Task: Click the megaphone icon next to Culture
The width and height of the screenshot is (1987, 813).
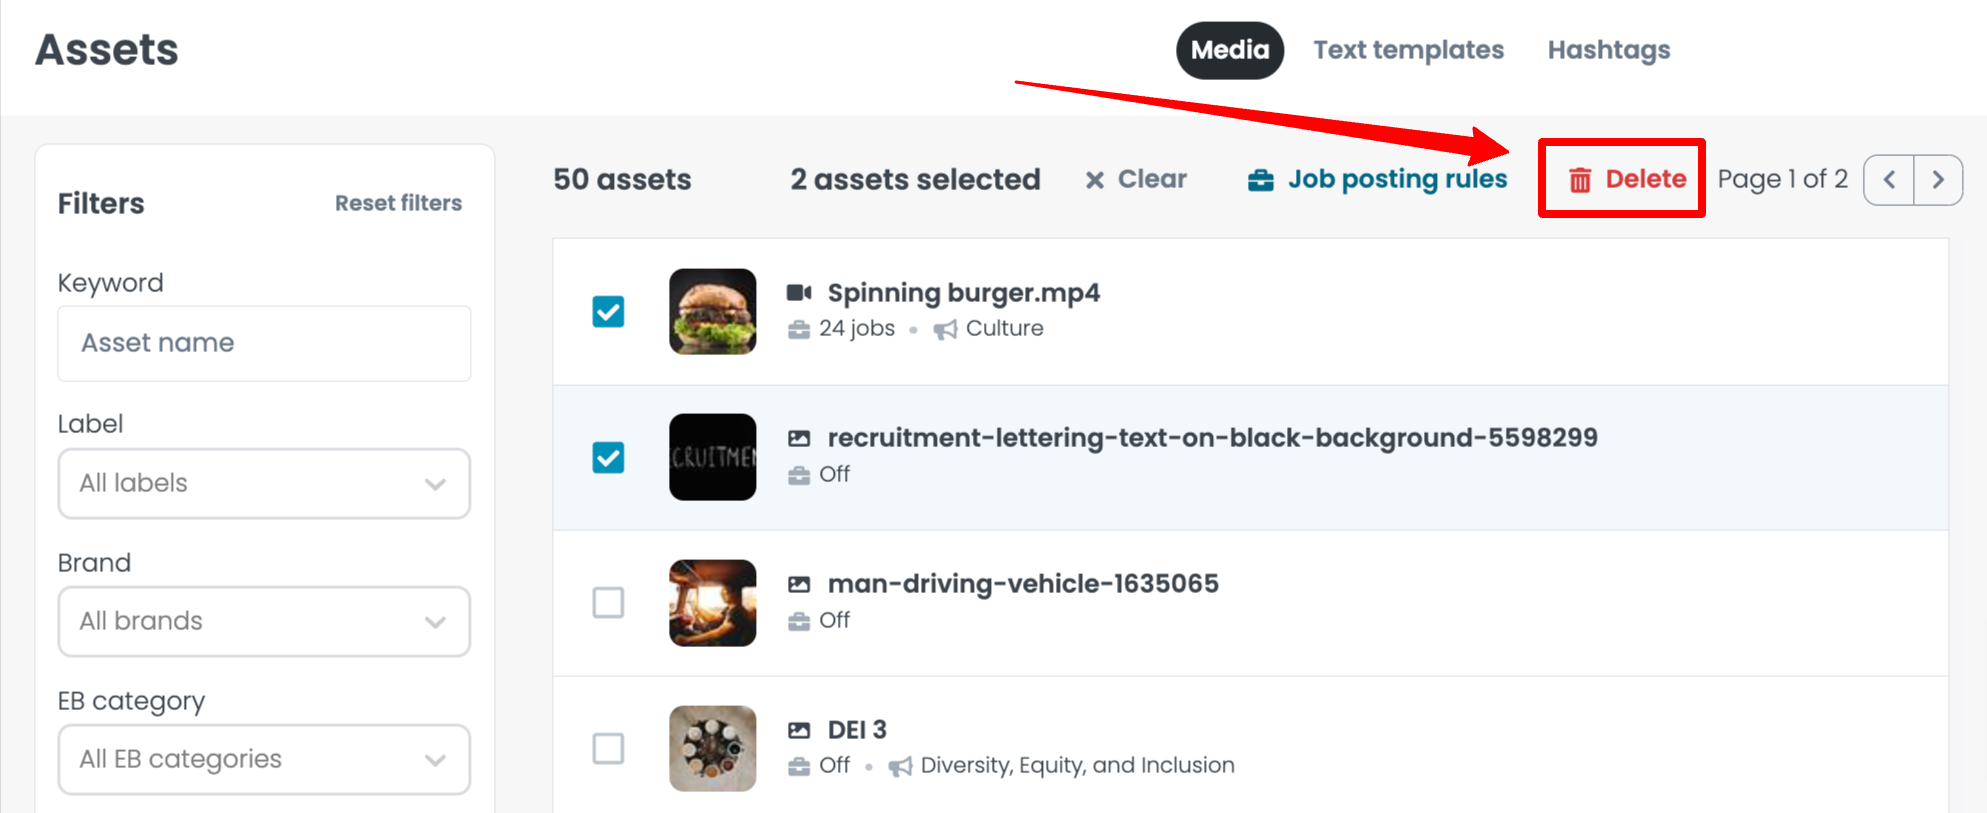Action: pyautogui.click(x=945, y=329)
